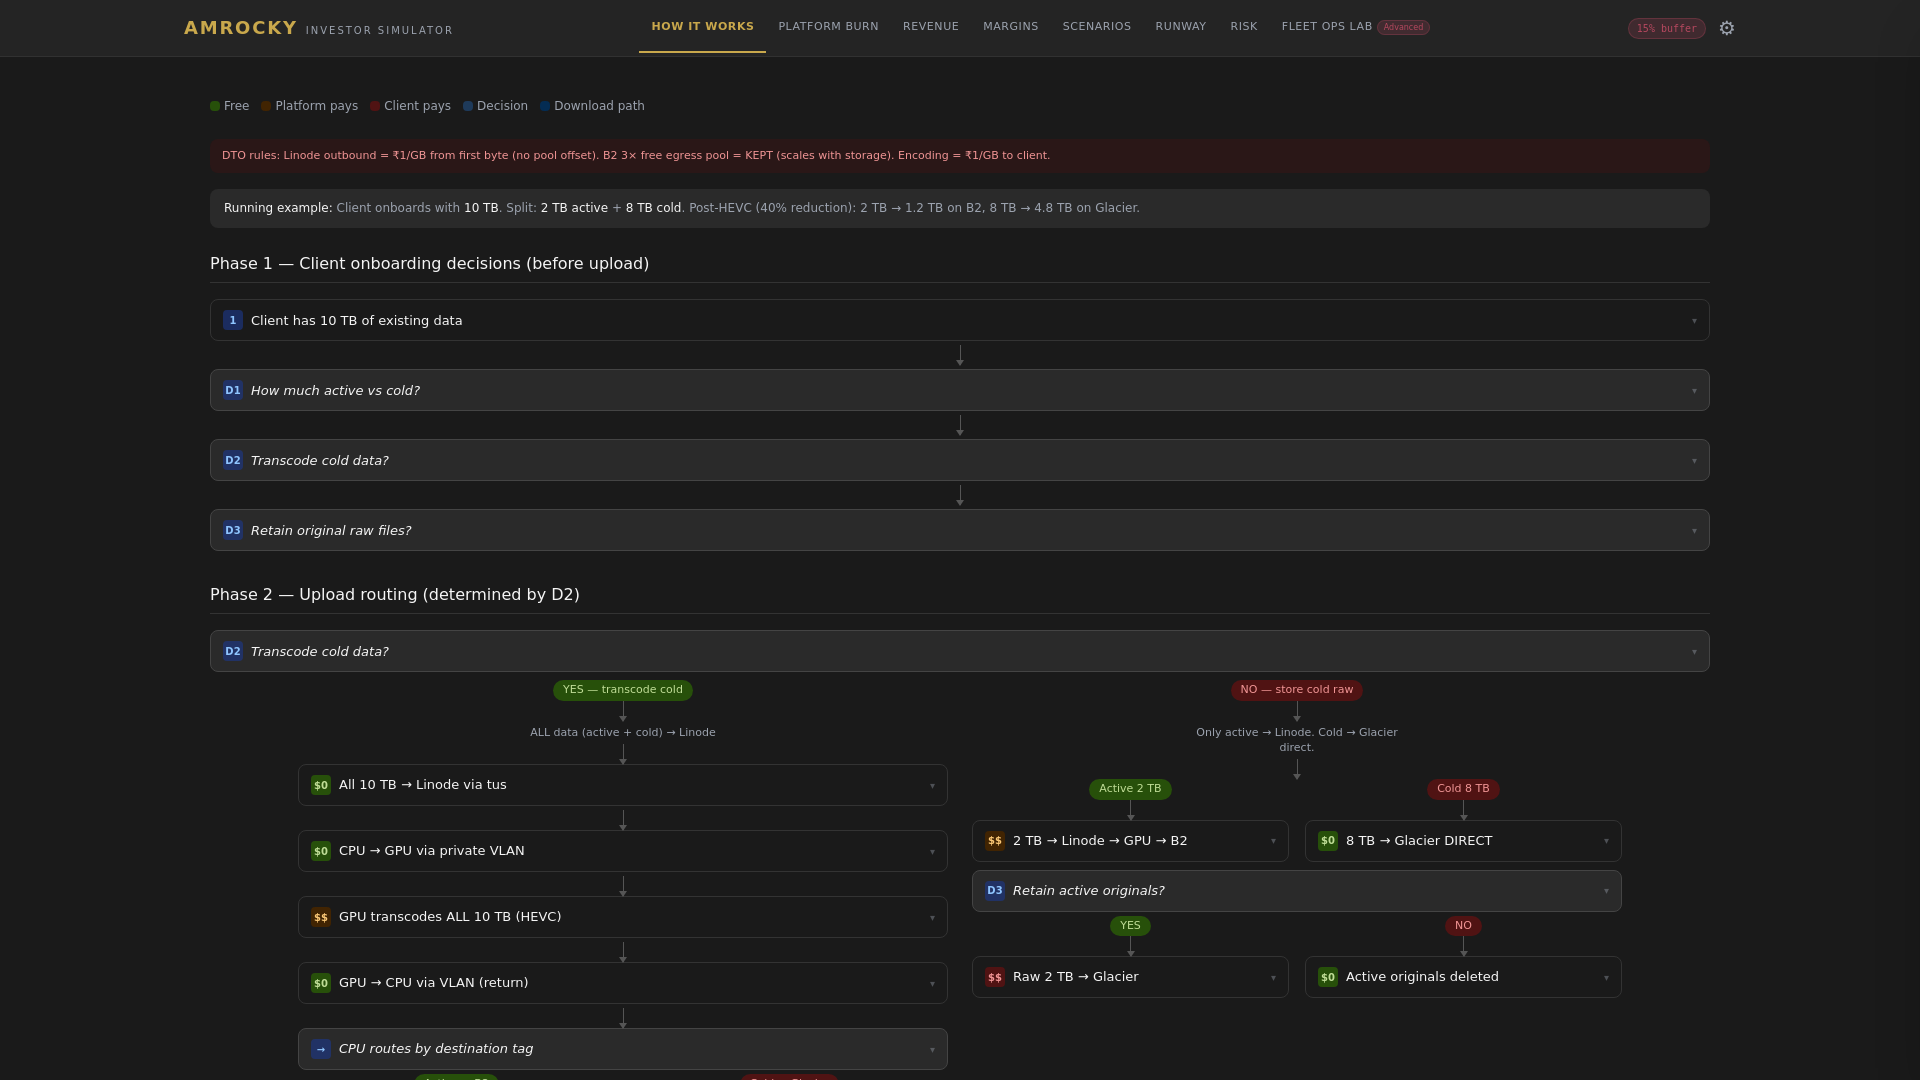Click $0 badge on 'CPU → GPU via private VLAN'
Image resolution: width=1920 pixels, height=1080 pixels.
coord(321,851)
